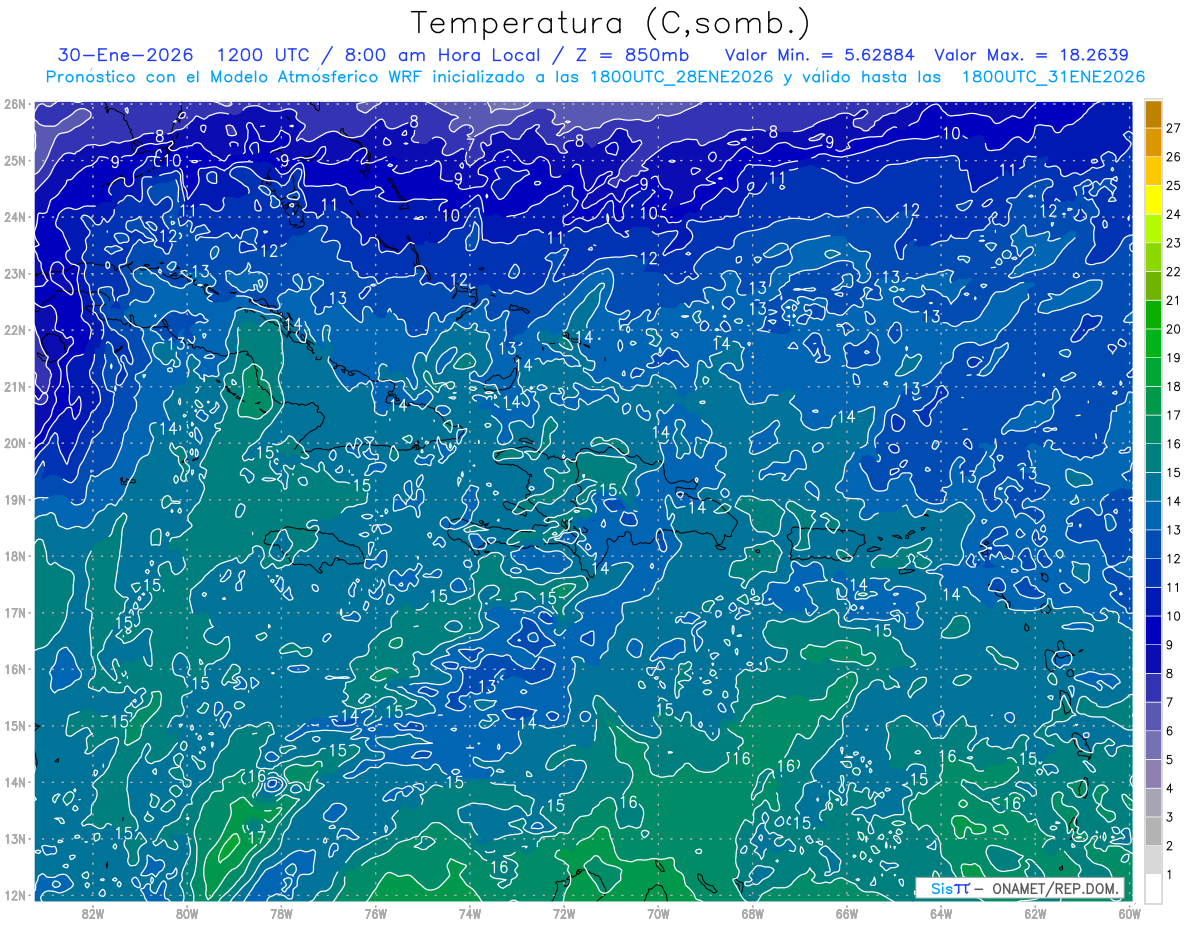
Task: Click the "68W" longitude axis label
Action: (x=752, y=912)
